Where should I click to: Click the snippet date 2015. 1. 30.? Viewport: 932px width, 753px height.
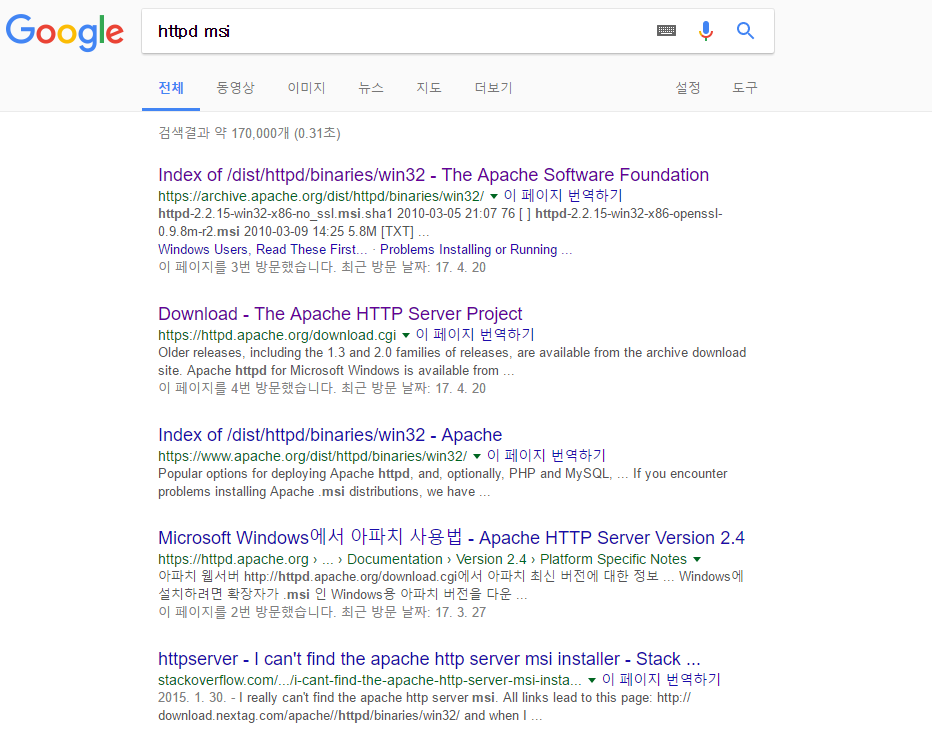[x=190, y=698]
